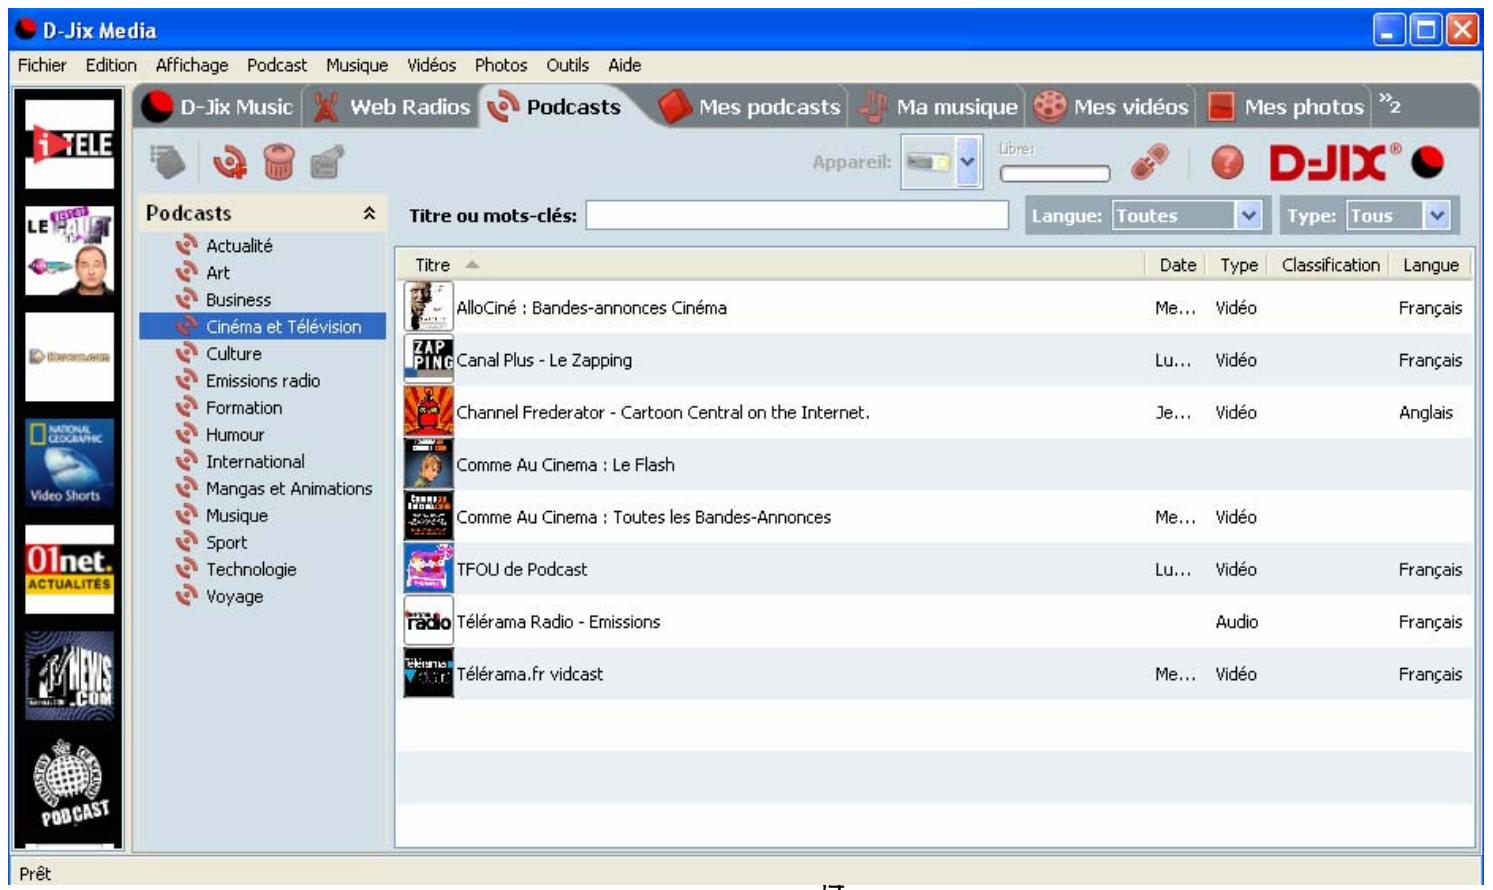Open the Mes podcasts tab

point(750,107)
